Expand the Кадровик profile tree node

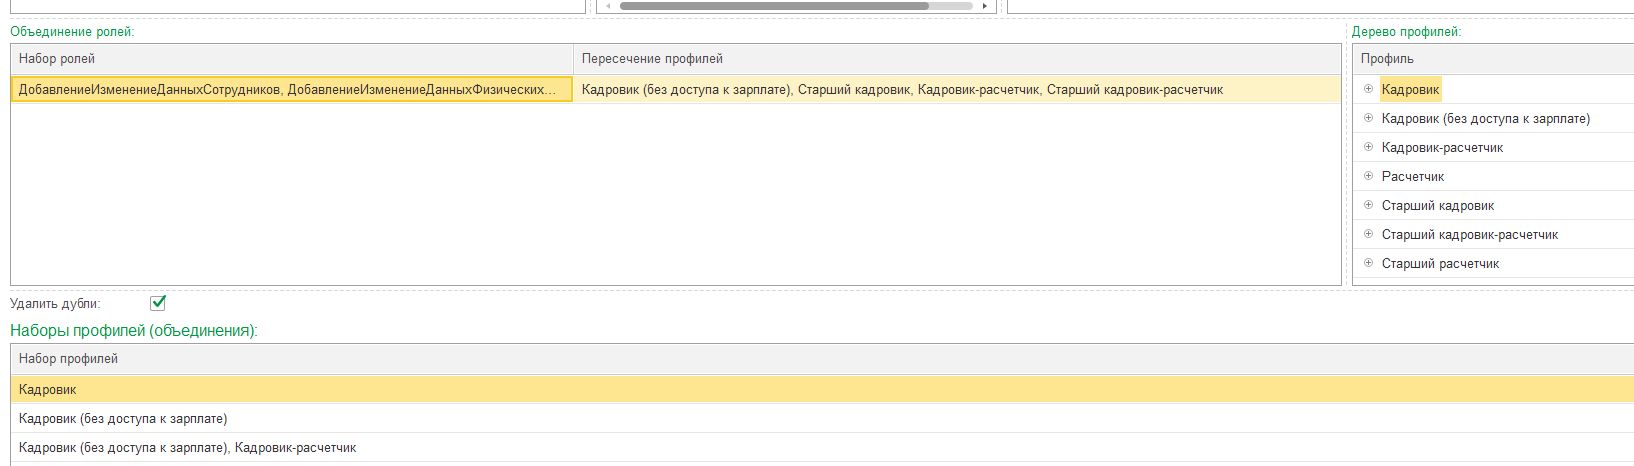(1368, 89)
